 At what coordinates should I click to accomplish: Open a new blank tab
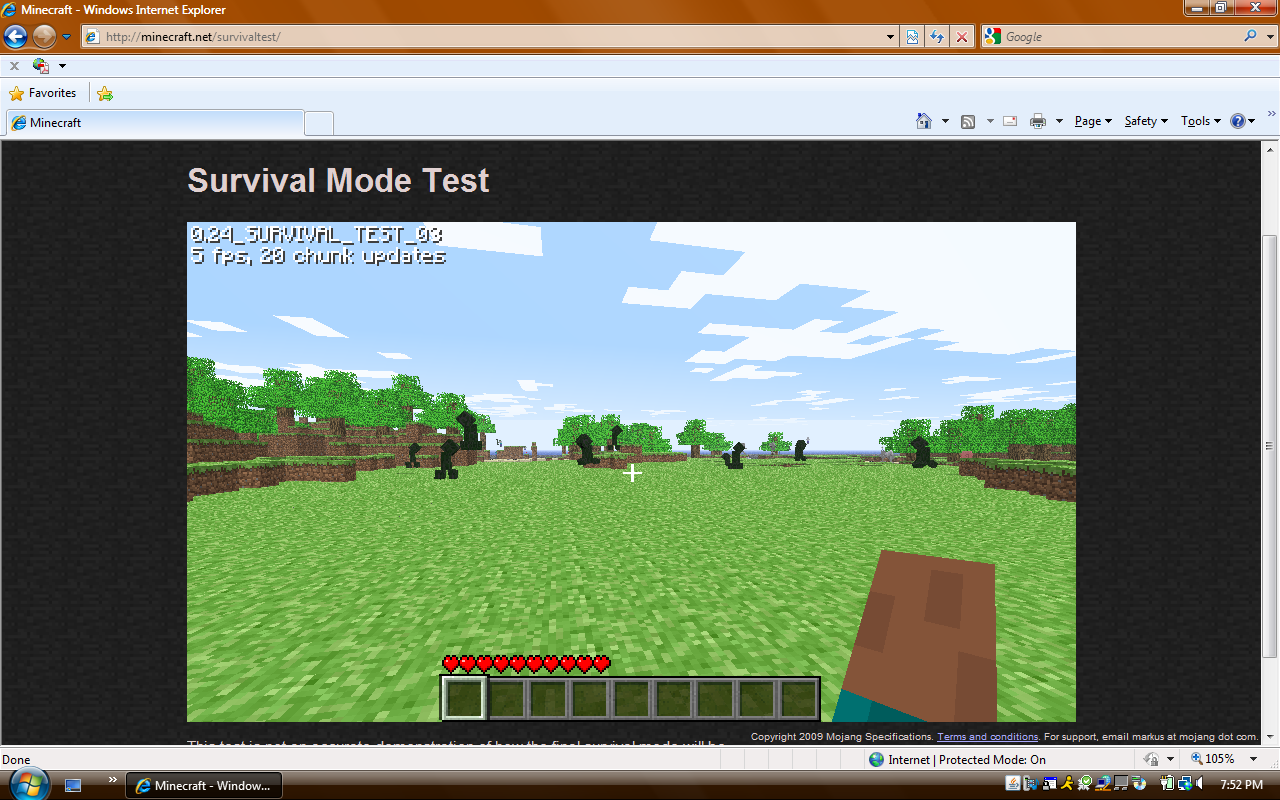319,123
